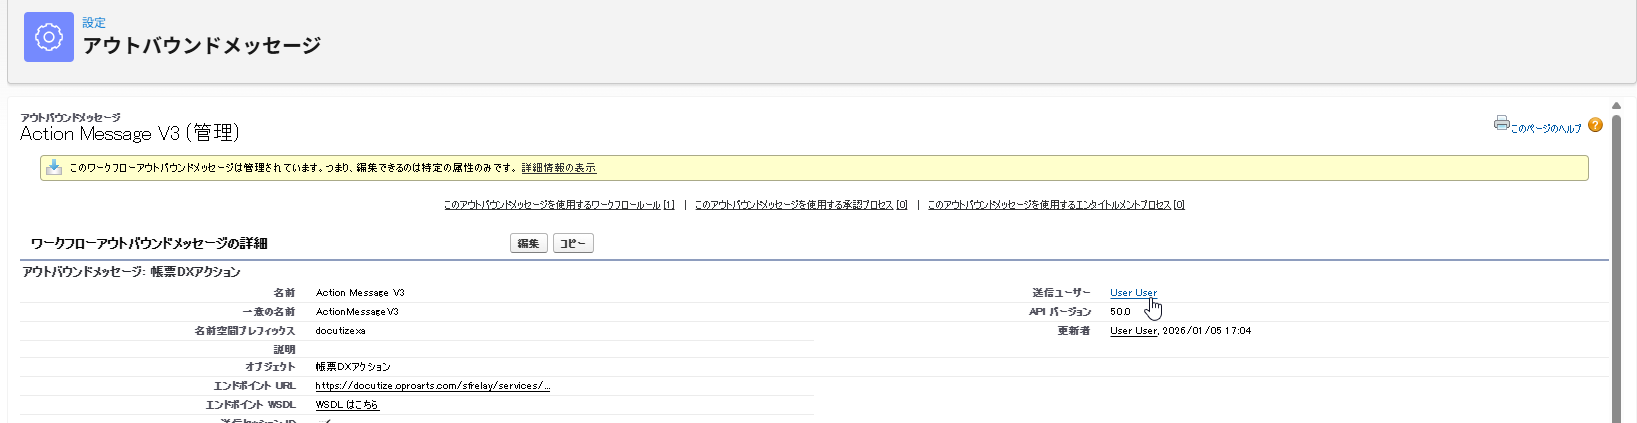Viewport: 1637px width, 423px height.
Task: Click the orange help question mark icon
Action: [x=1595, y=125]
